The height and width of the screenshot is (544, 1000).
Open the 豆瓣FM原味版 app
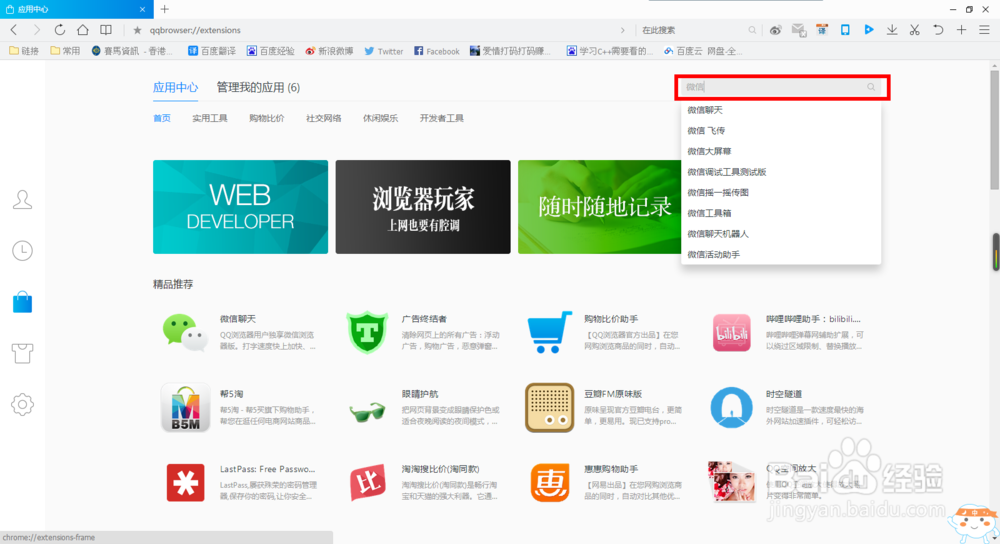tap(604, 408)
